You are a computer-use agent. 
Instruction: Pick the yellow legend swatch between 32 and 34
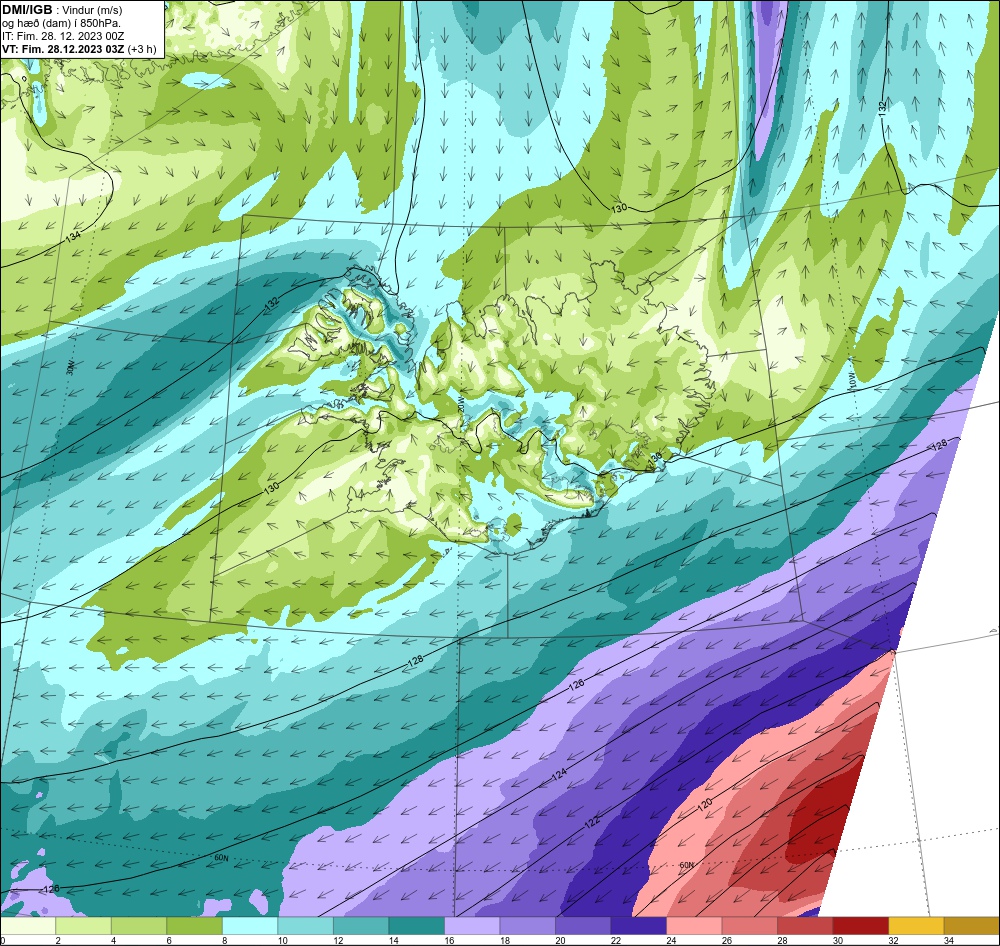tap(916, 926)
